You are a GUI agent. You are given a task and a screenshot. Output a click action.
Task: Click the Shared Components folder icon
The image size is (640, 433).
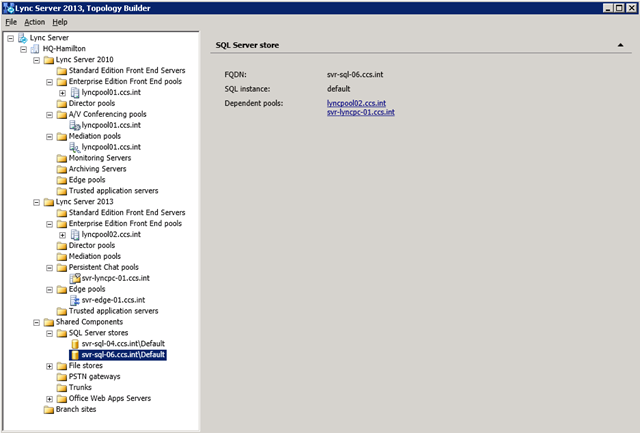tap(49, 322)
